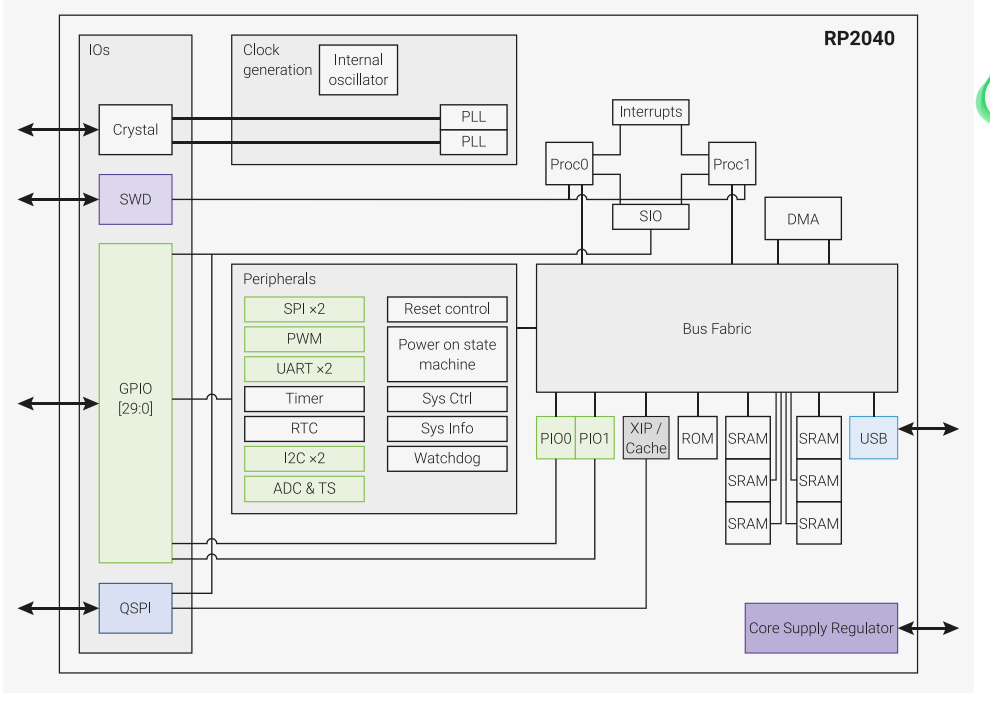
Task: Click the IOs group label
Action: click(99, 50)
